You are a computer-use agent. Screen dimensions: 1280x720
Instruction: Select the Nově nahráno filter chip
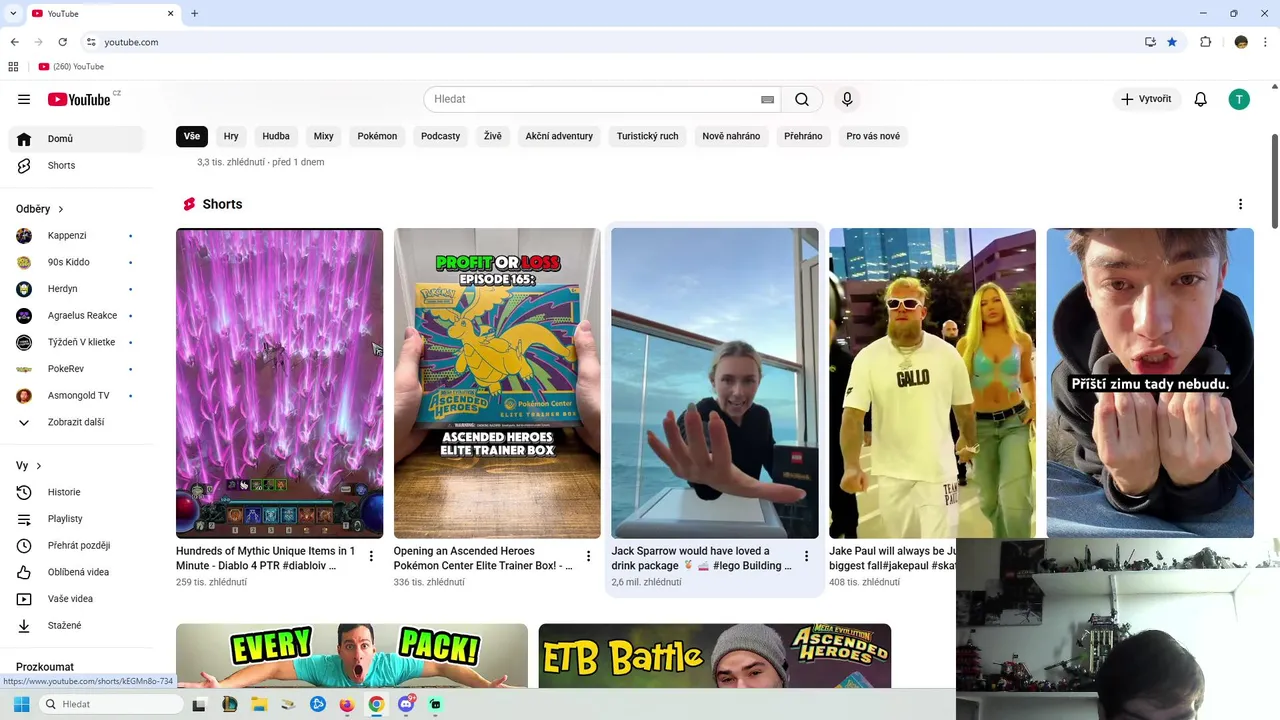tap(731, 136)
